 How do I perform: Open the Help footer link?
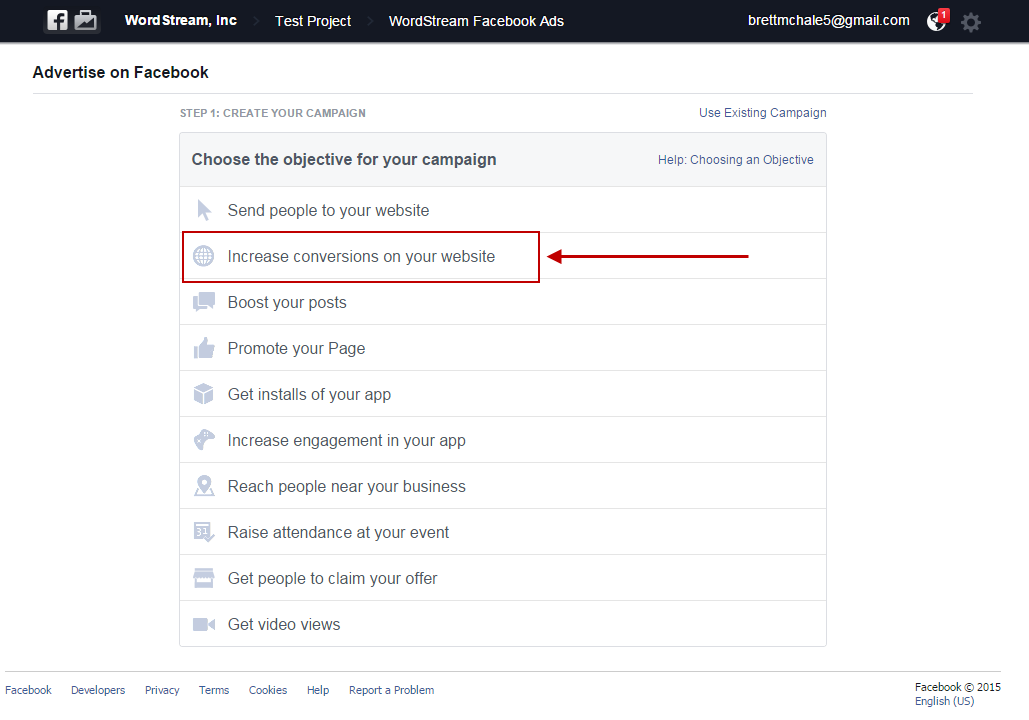[x=318, y=690]
